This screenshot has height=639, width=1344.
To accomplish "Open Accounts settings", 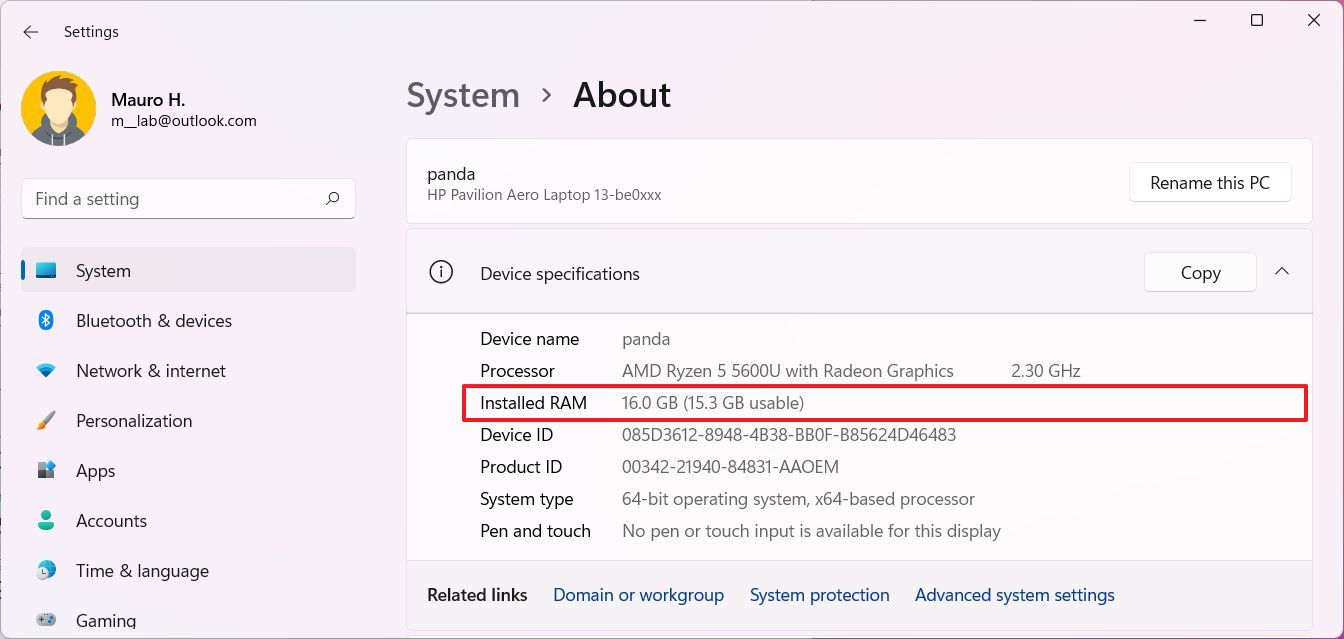I will 111,520.
